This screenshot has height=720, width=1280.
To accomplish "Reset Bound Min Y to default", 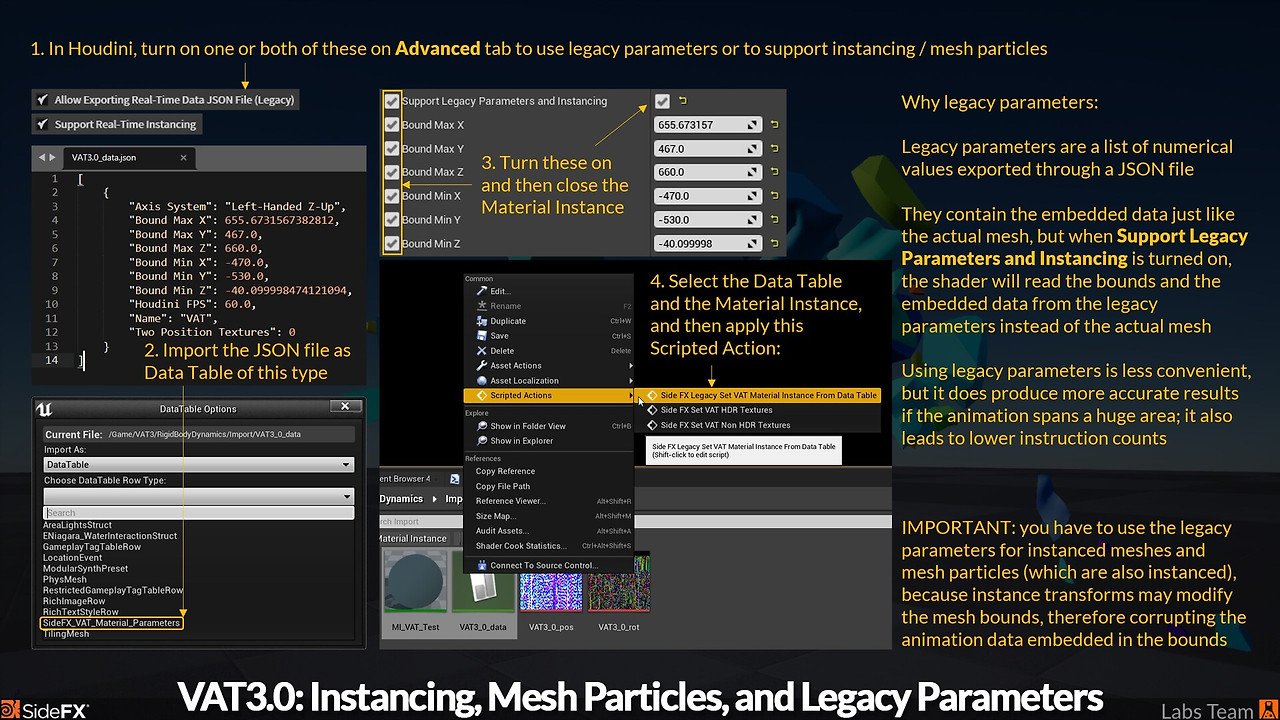I will click(x=773, y=220).
